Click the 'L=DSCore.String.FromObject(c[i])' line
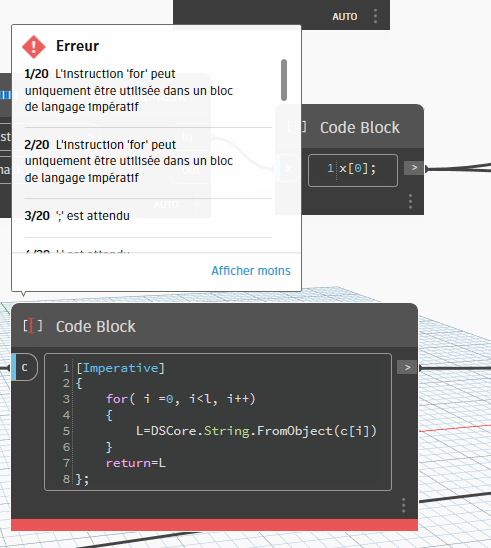The image size is (491, 548). click(256, 431)
